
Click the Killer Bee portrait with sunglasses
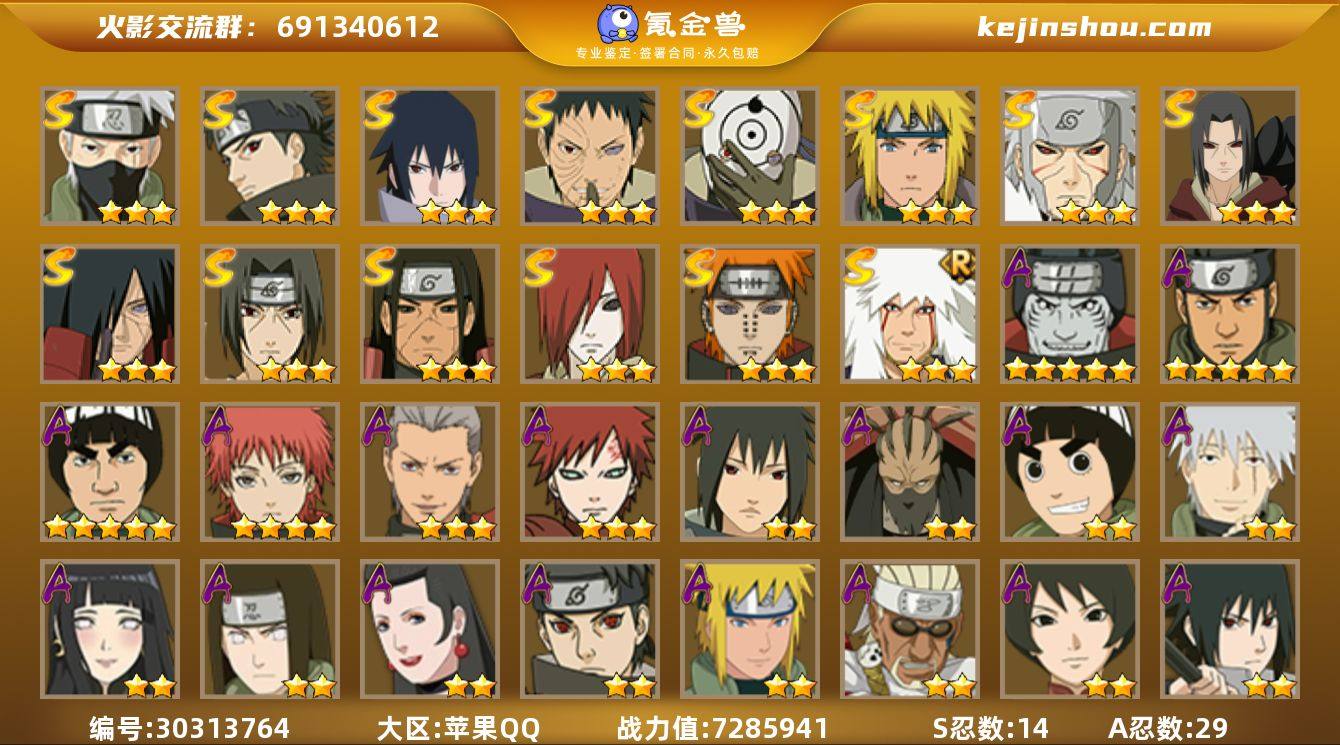909,629
